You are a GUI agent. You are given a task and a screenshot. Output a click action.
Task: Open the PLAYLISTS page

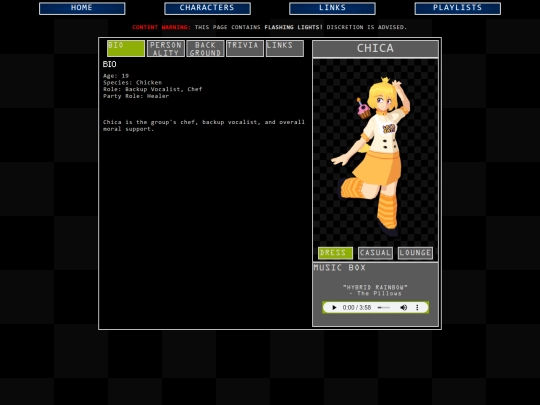point(457,8)
